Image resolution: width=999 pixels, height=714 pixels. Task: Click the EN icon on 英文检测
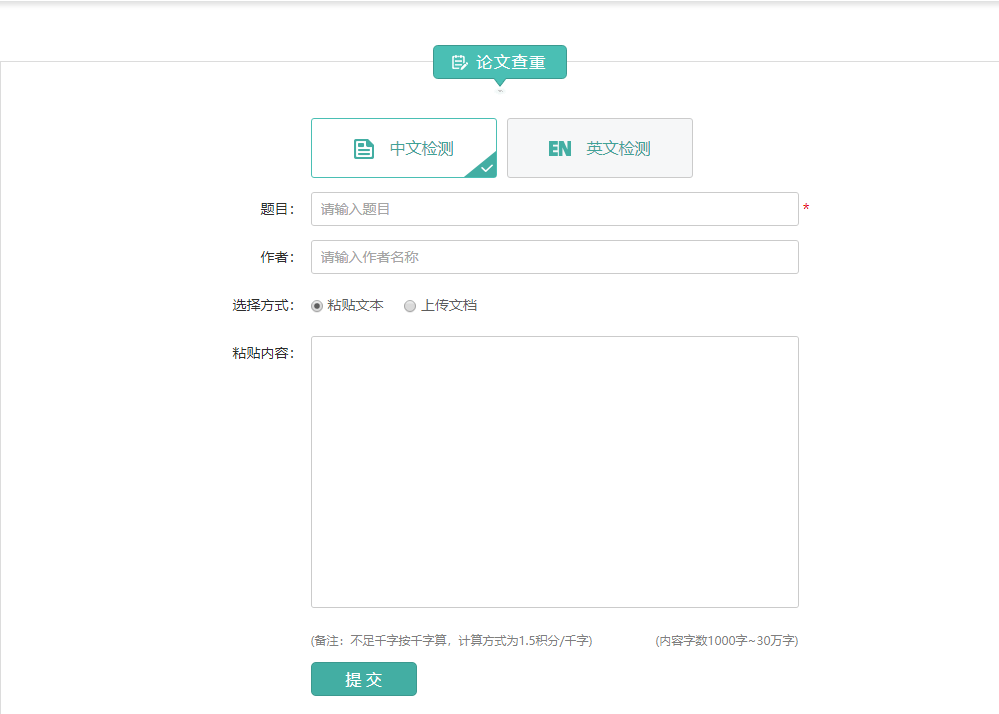point(560,149)
